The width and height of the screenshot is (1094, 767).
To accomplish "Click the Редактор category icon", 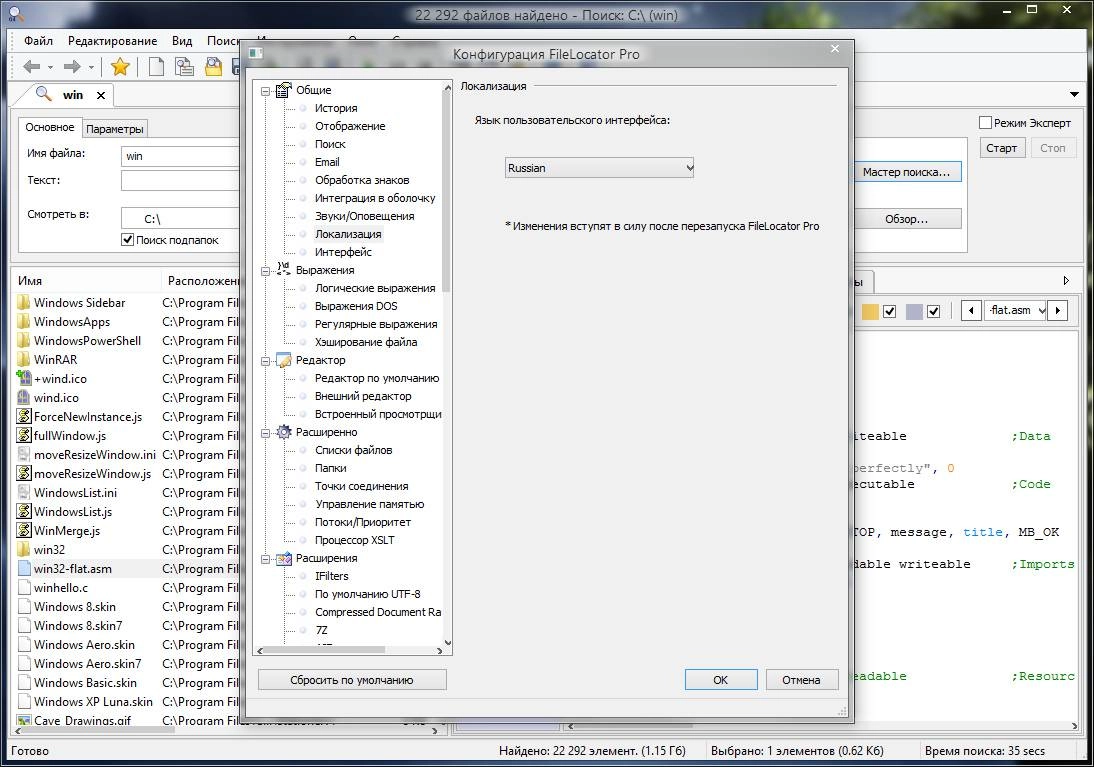I will click(283, 360).
